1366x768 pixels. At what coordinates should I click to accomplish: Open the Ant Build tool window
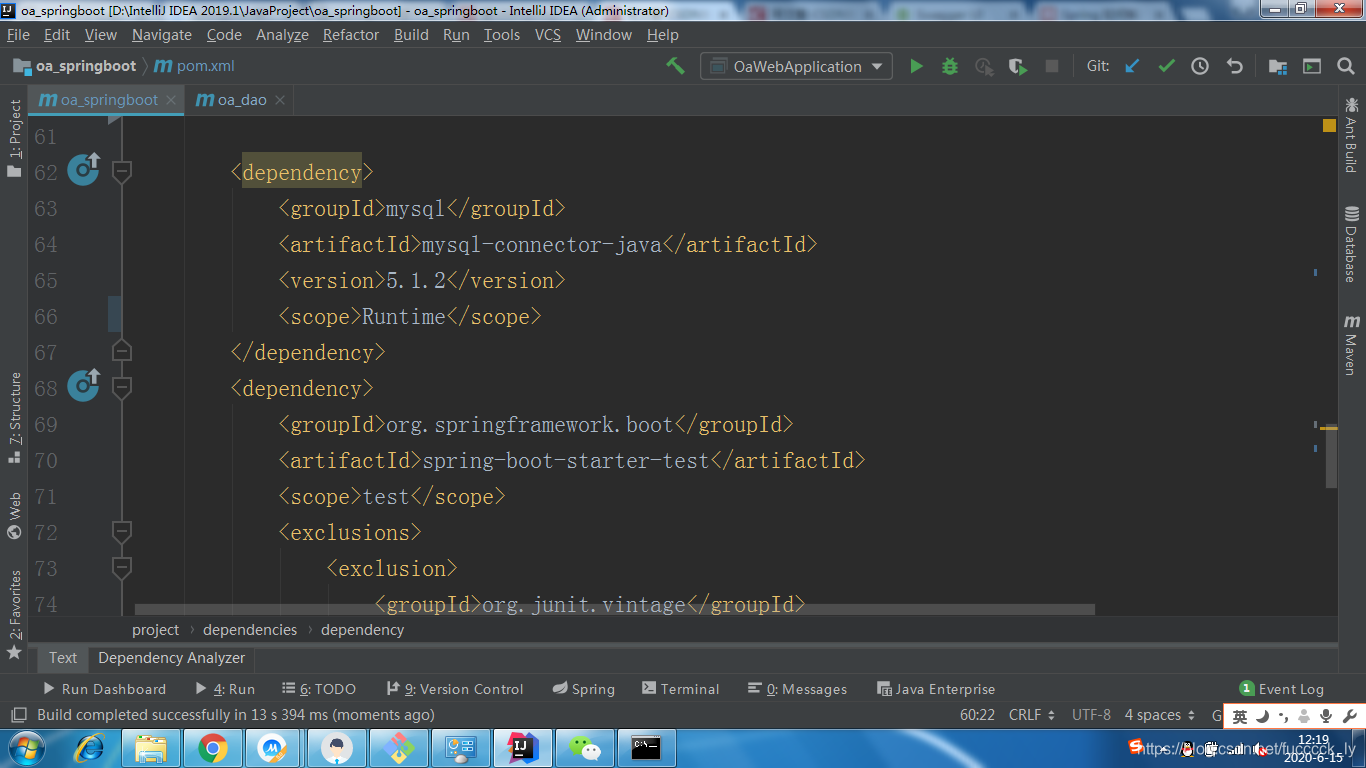[x=1351, y=134]
